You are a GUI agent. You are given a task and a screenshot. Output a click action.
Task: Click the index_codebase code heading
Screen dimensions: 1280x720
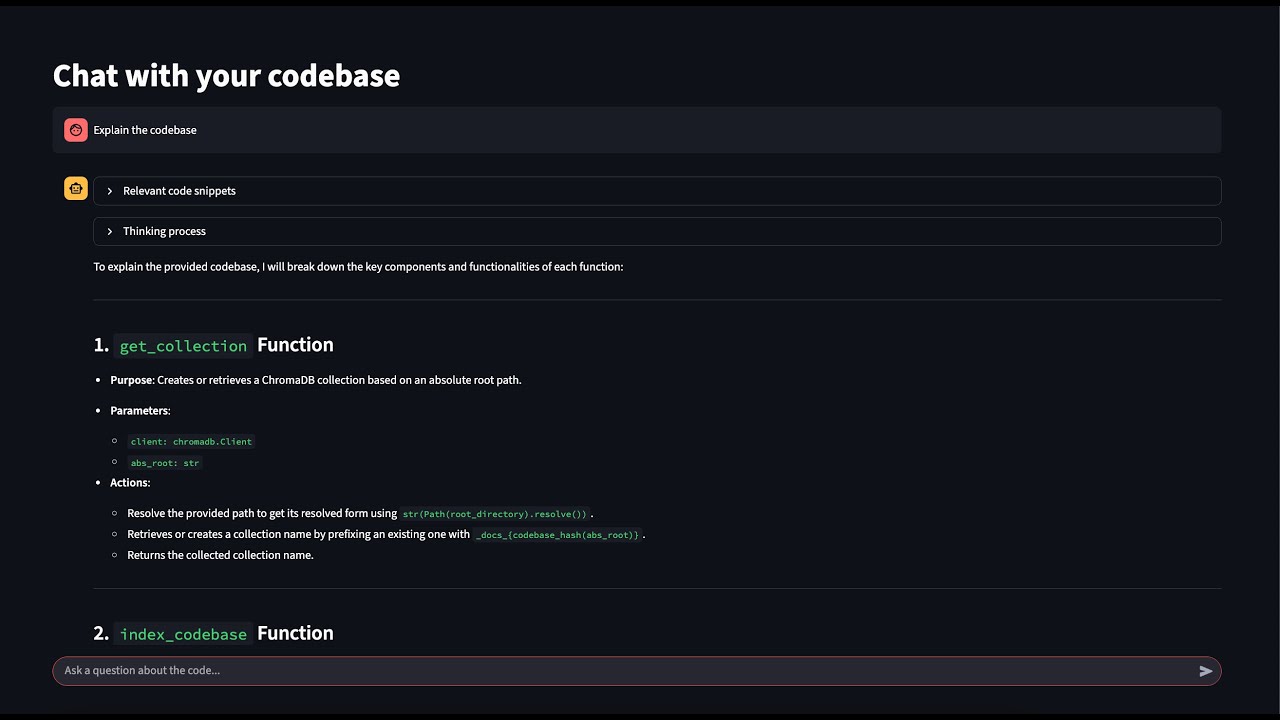coord(183,634)
